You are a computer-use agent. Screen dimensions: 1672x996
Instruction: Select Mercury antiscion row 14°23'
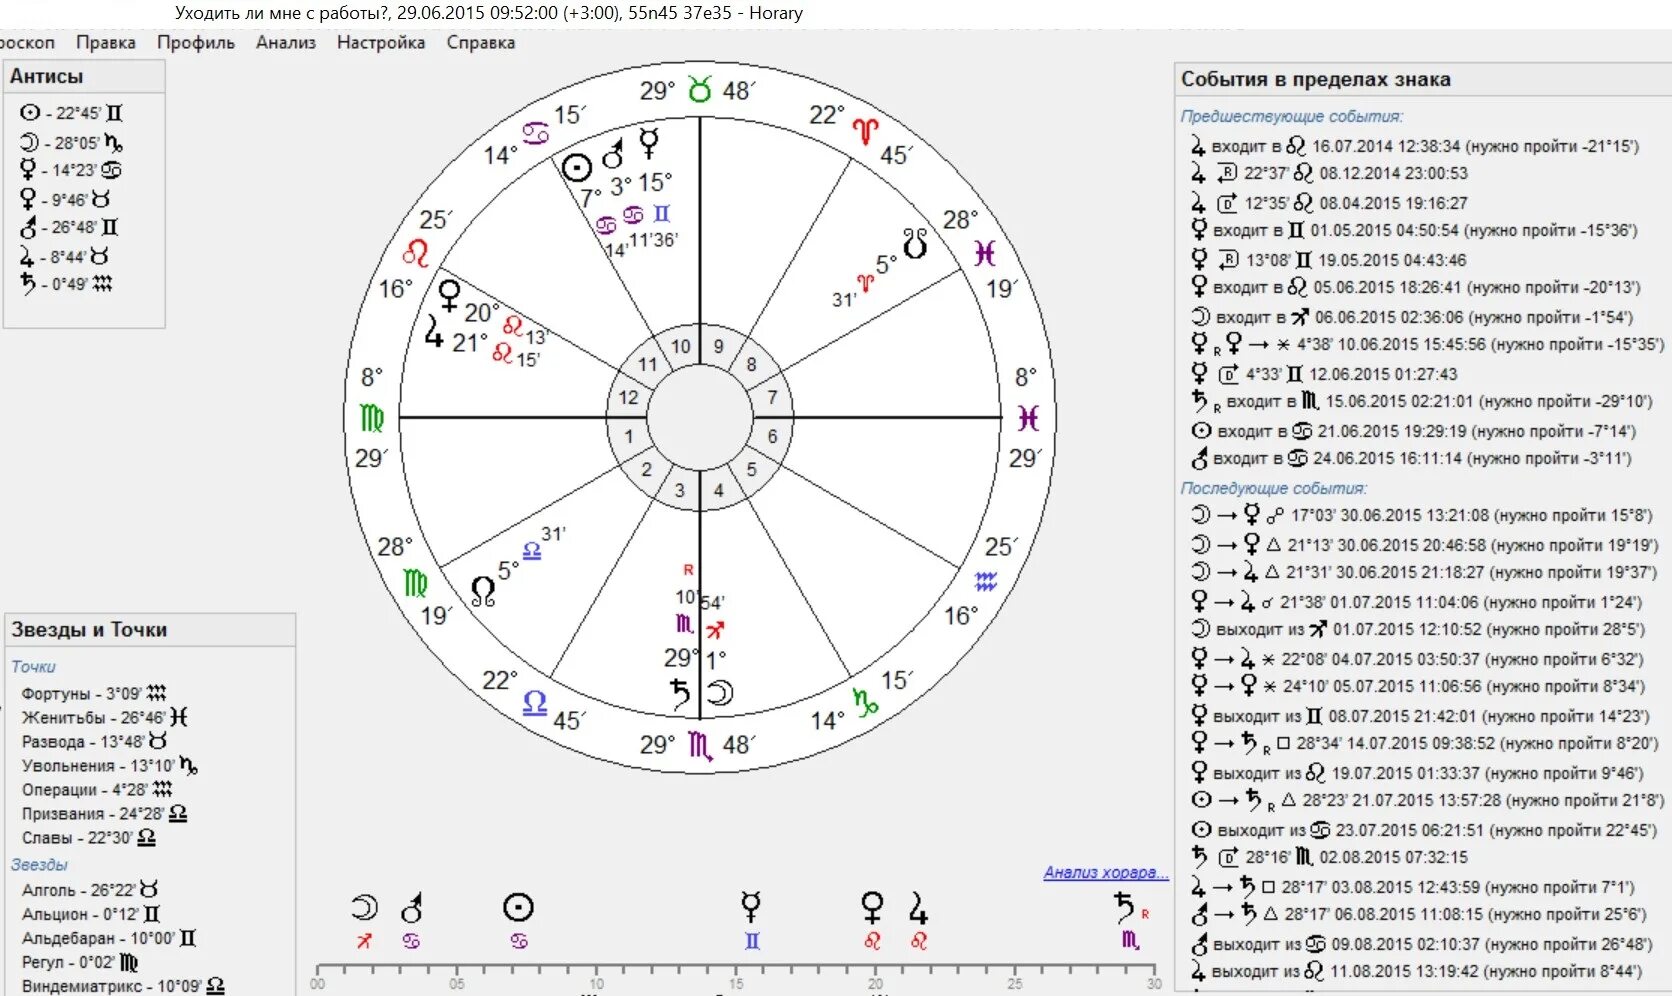point(72,170)
